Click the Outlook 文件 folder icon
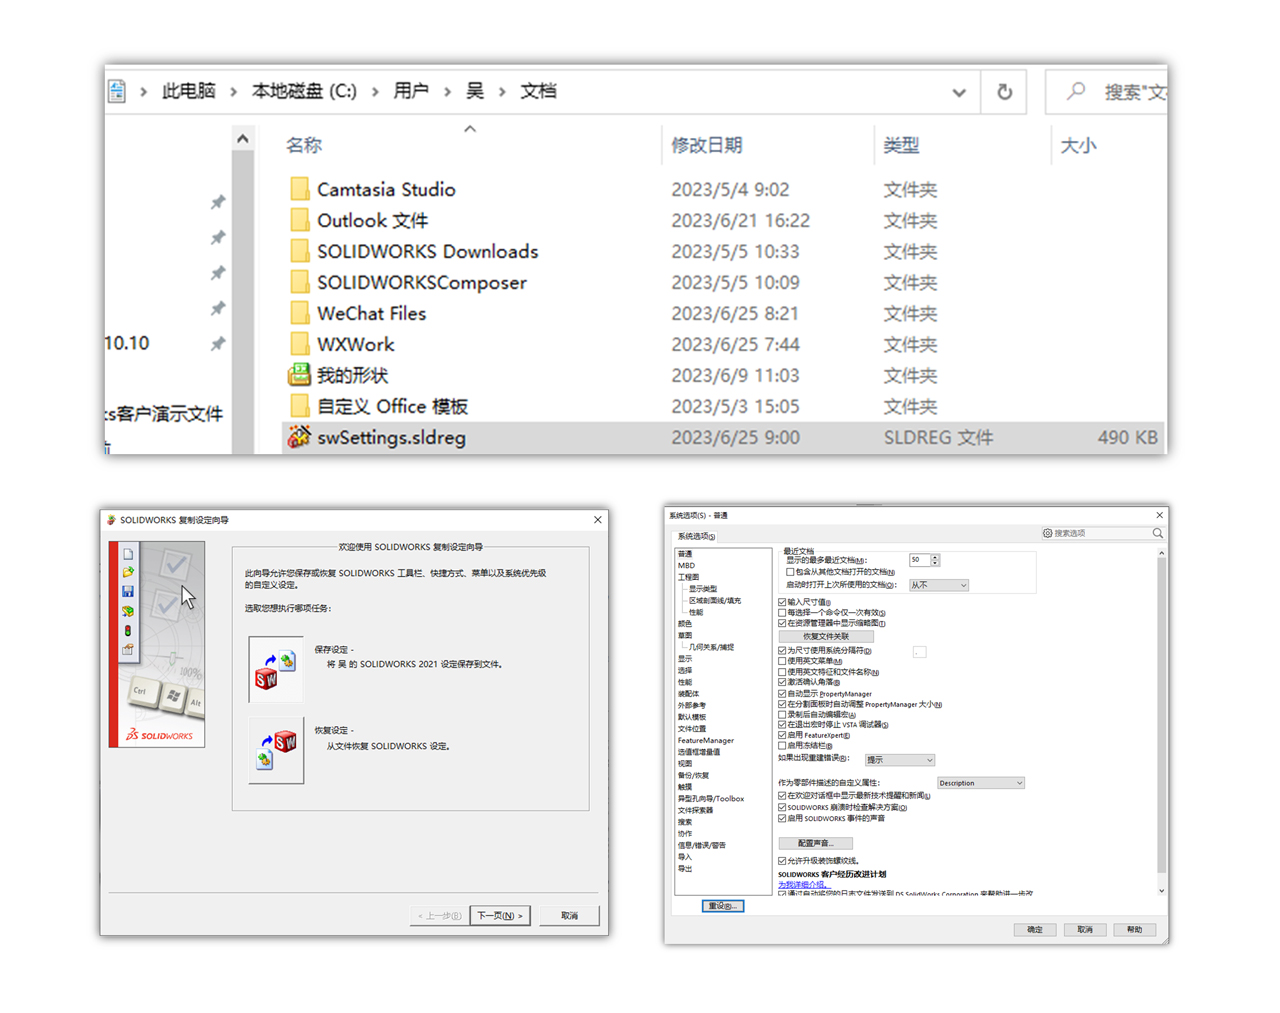The height and width of the screenshot is (1013, 1280). click(x=299, y=220)
